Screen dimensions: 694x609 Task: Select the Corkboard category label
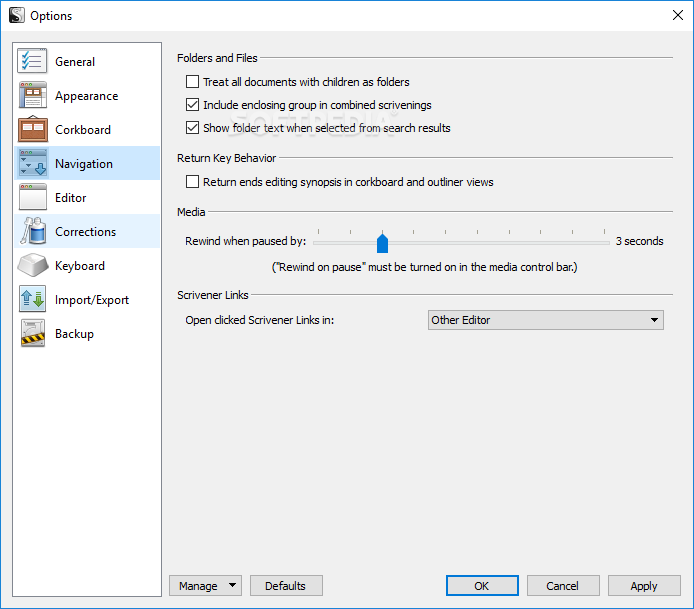(x=83, y=130)
